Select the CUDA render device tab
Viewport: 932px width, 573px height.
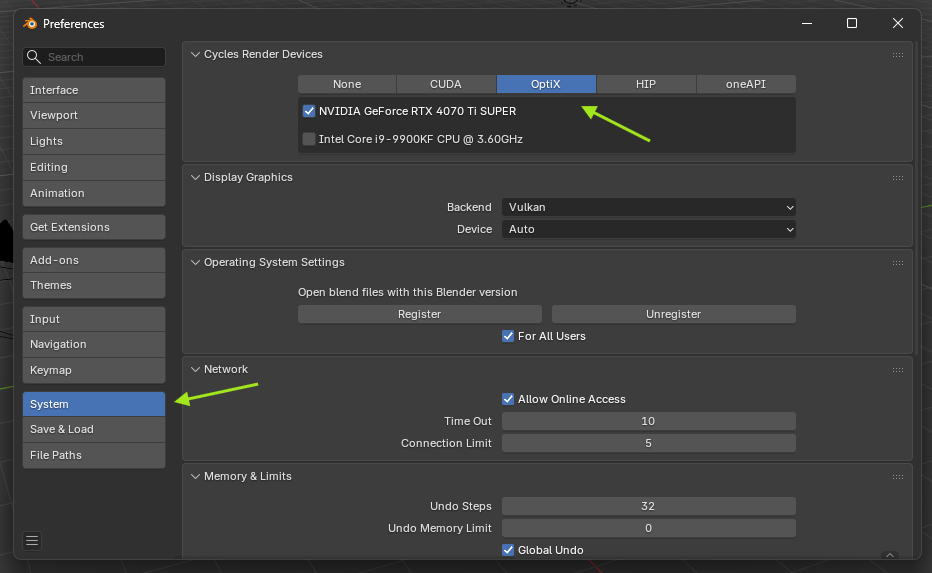point(446,84)
